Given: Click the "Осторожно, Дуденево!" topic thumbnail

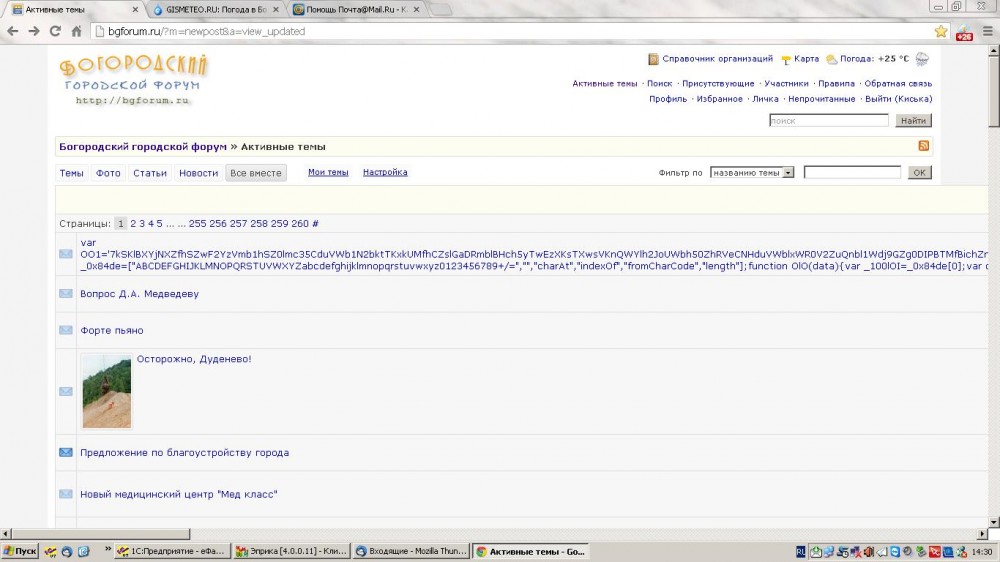Looking at the screenshot, I should (x=106, y=391).
